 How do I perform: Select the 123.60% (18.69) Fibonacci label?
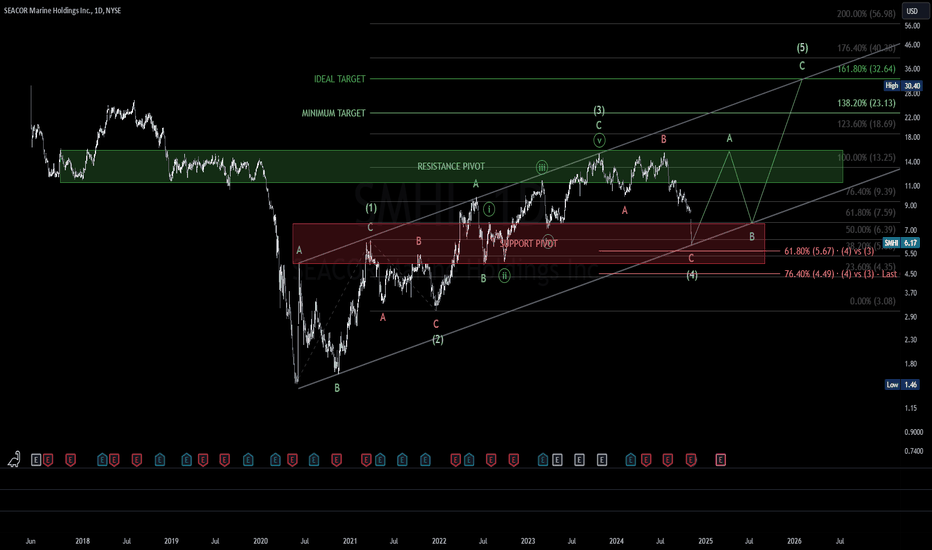click(x=866, y=124)
